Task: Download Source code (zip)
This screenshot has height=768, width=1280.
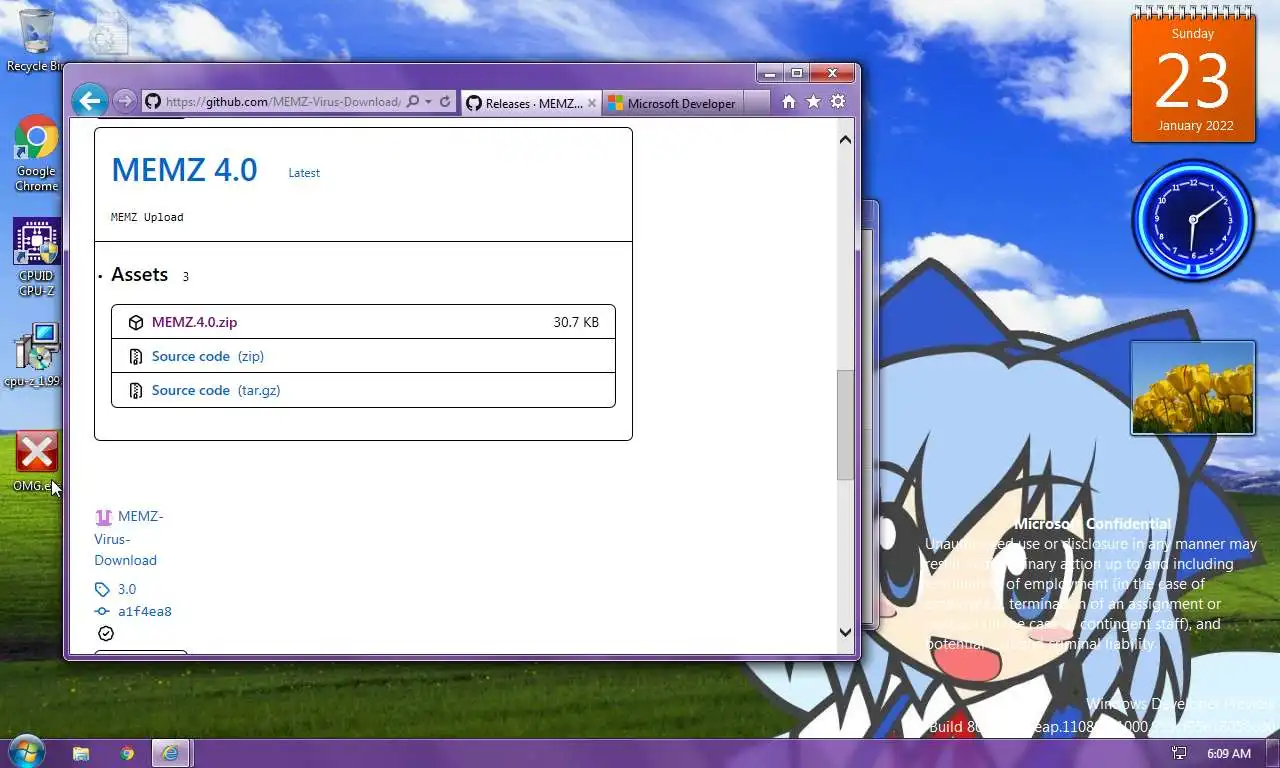Action: (208, 356)
